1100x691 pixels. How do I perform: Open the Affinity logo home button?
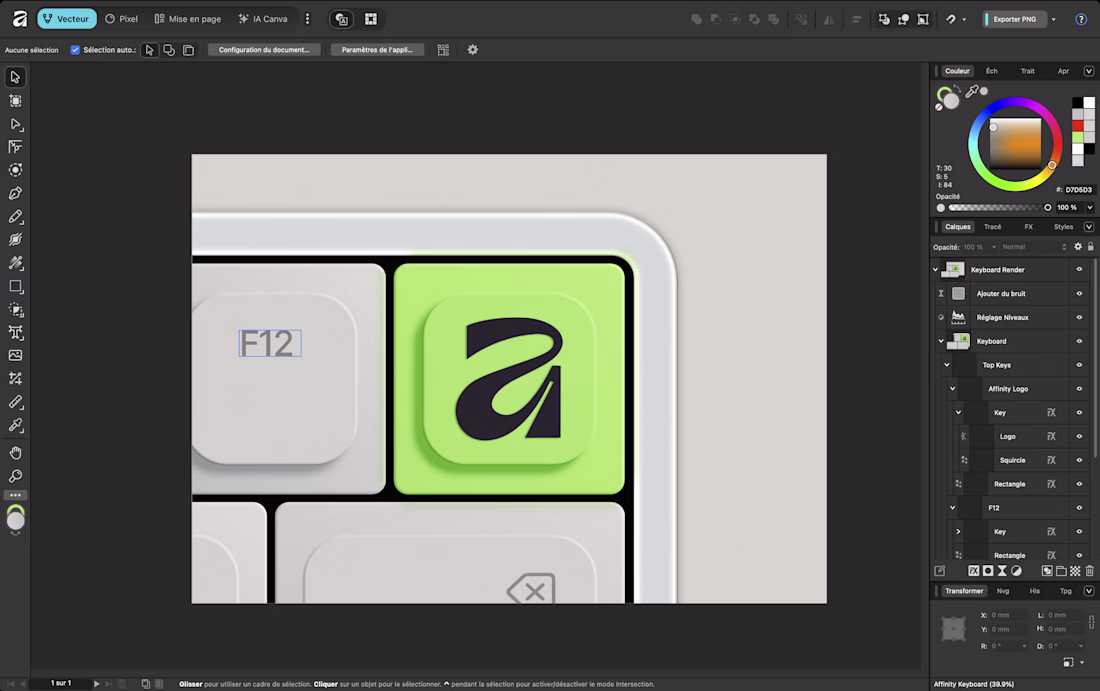[x=20, y=19]
